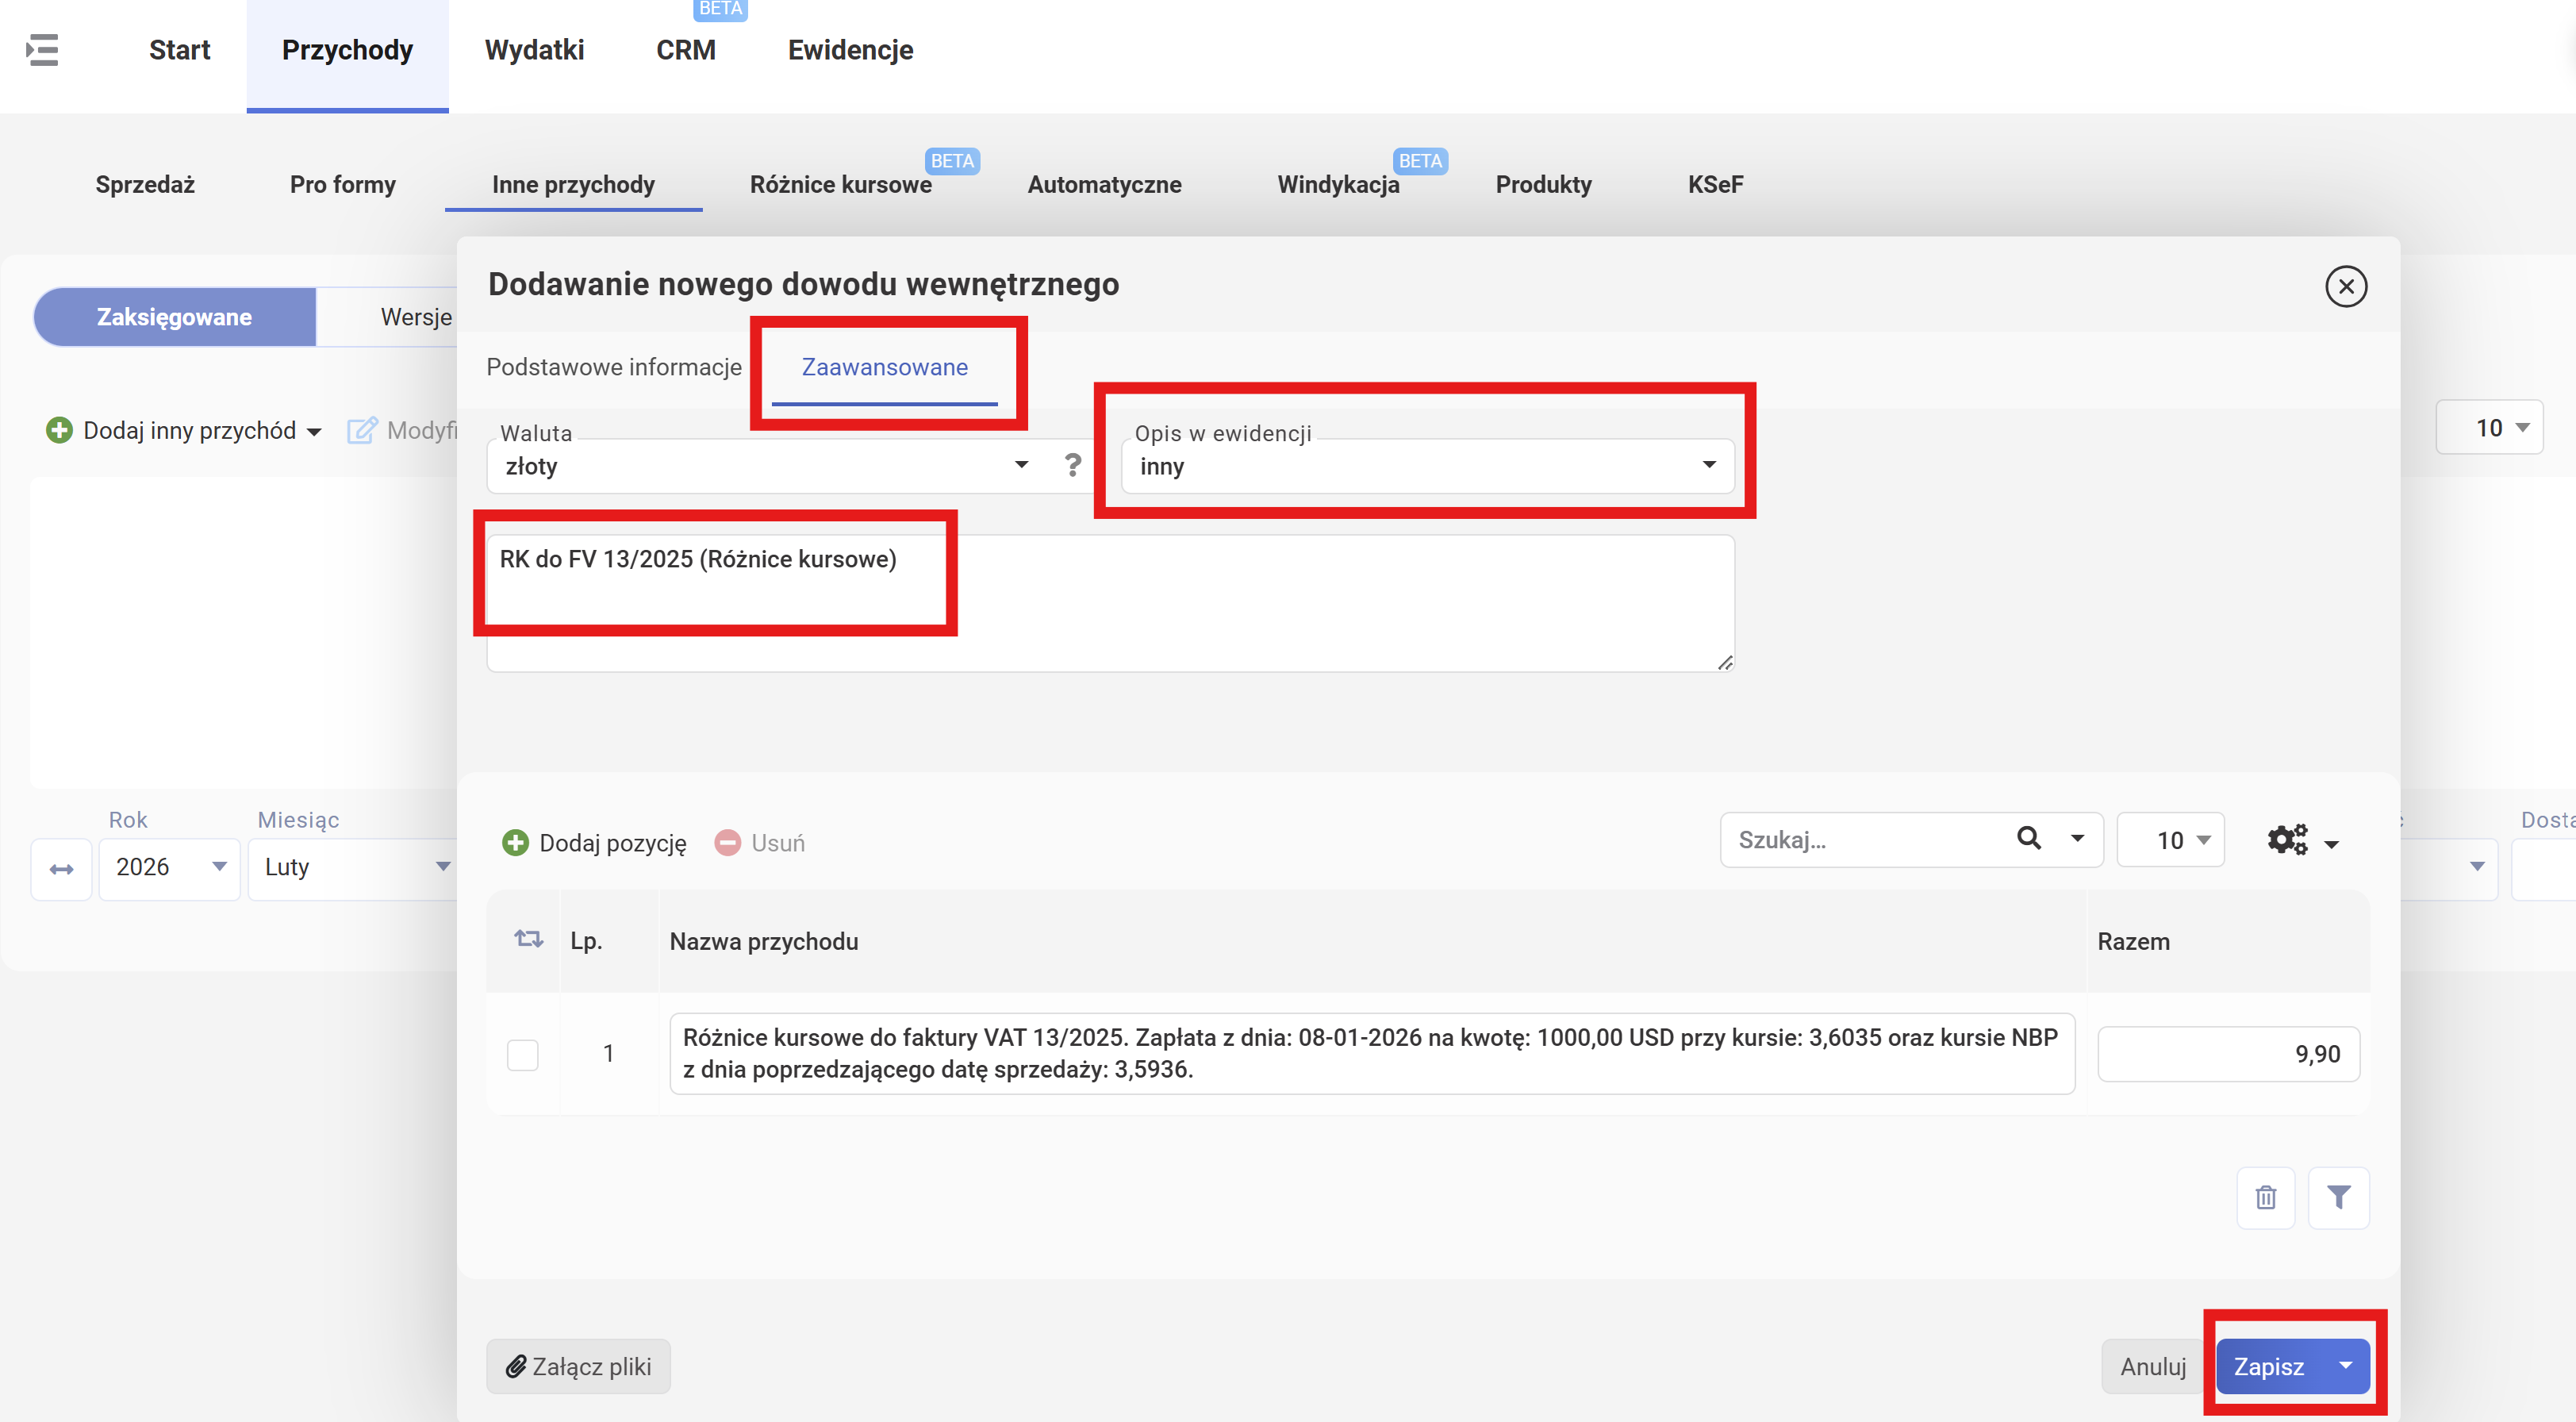Open the Opis w ewidencji dropdown
Screen dimensions: 2576x1422
coord(1426,466)
